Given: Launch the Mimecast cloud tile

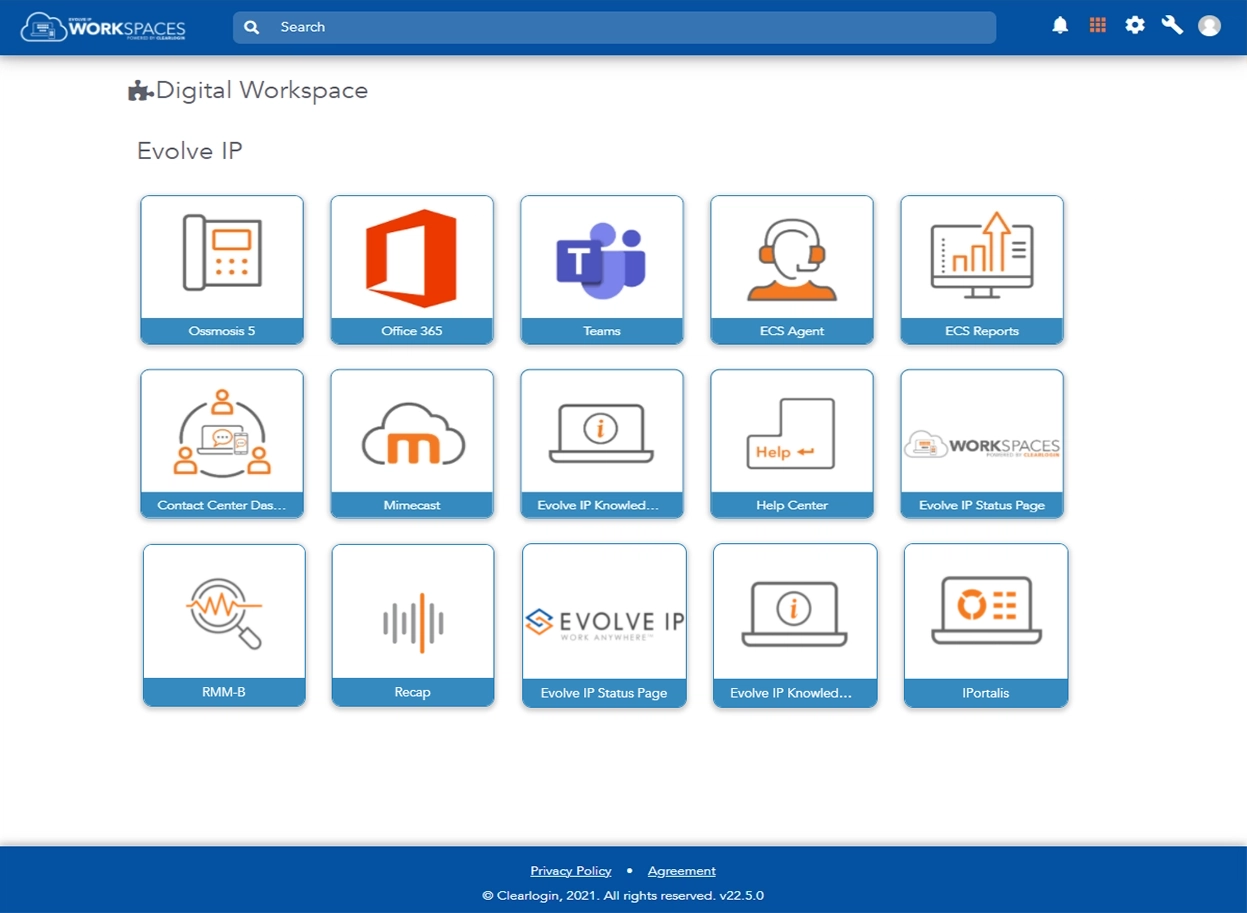Looking at the screenshot, I should click(412, 443).
